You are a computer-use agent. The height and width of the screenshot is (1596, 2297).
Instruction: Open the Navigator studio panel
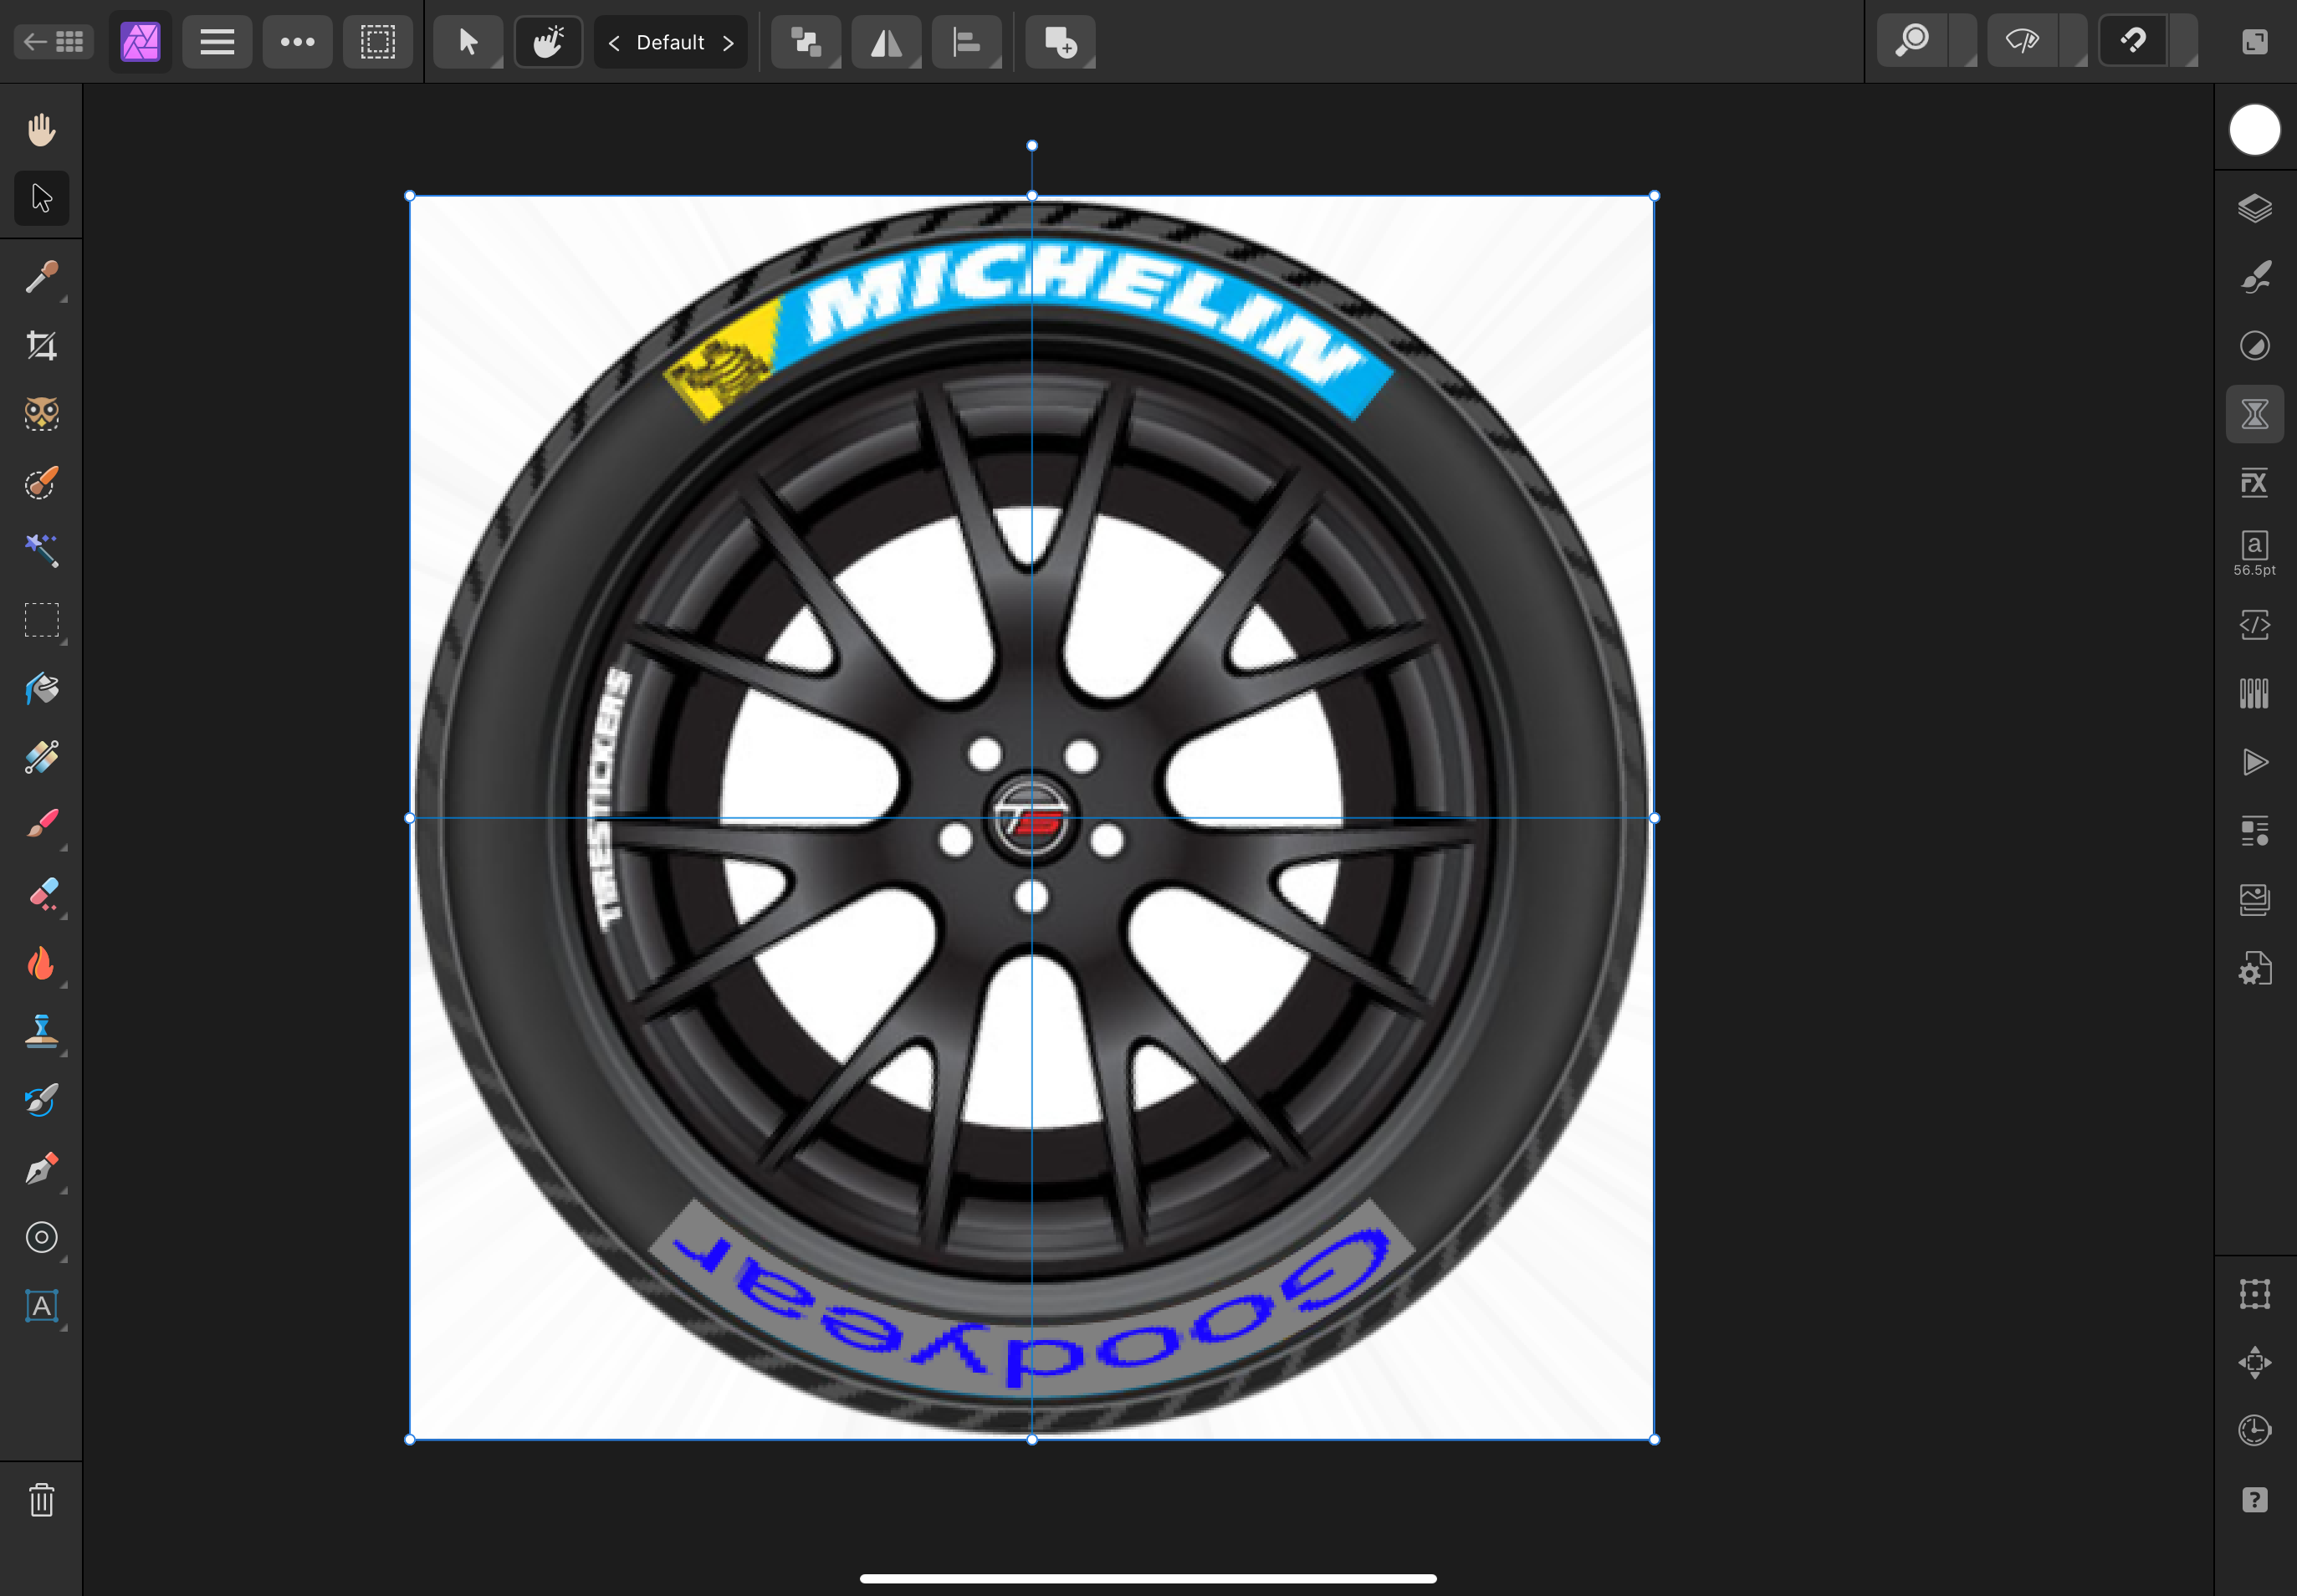[2254, 1362]
